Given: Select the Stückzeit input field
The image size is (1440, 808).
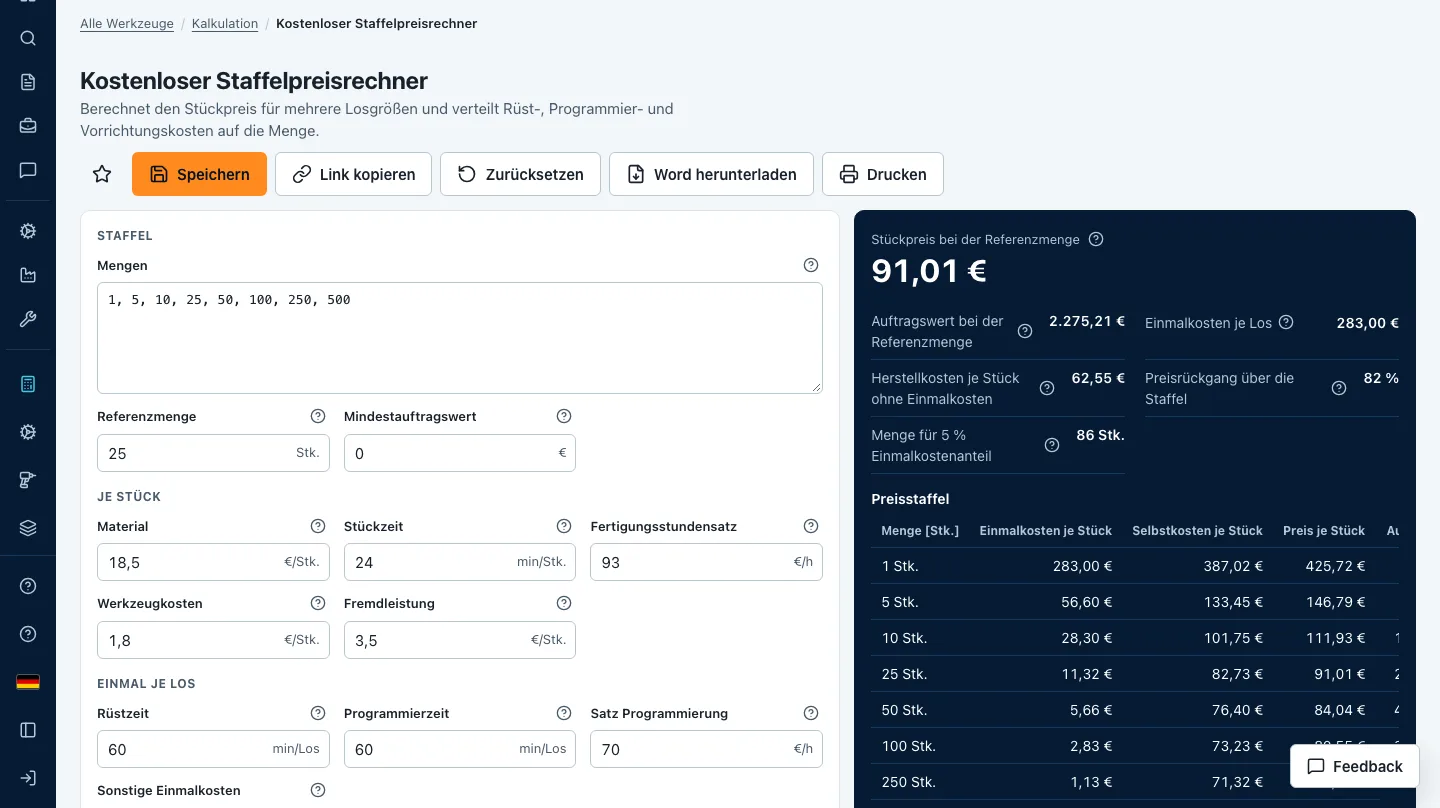Looking at the screenshot, I should click(460, 562).
